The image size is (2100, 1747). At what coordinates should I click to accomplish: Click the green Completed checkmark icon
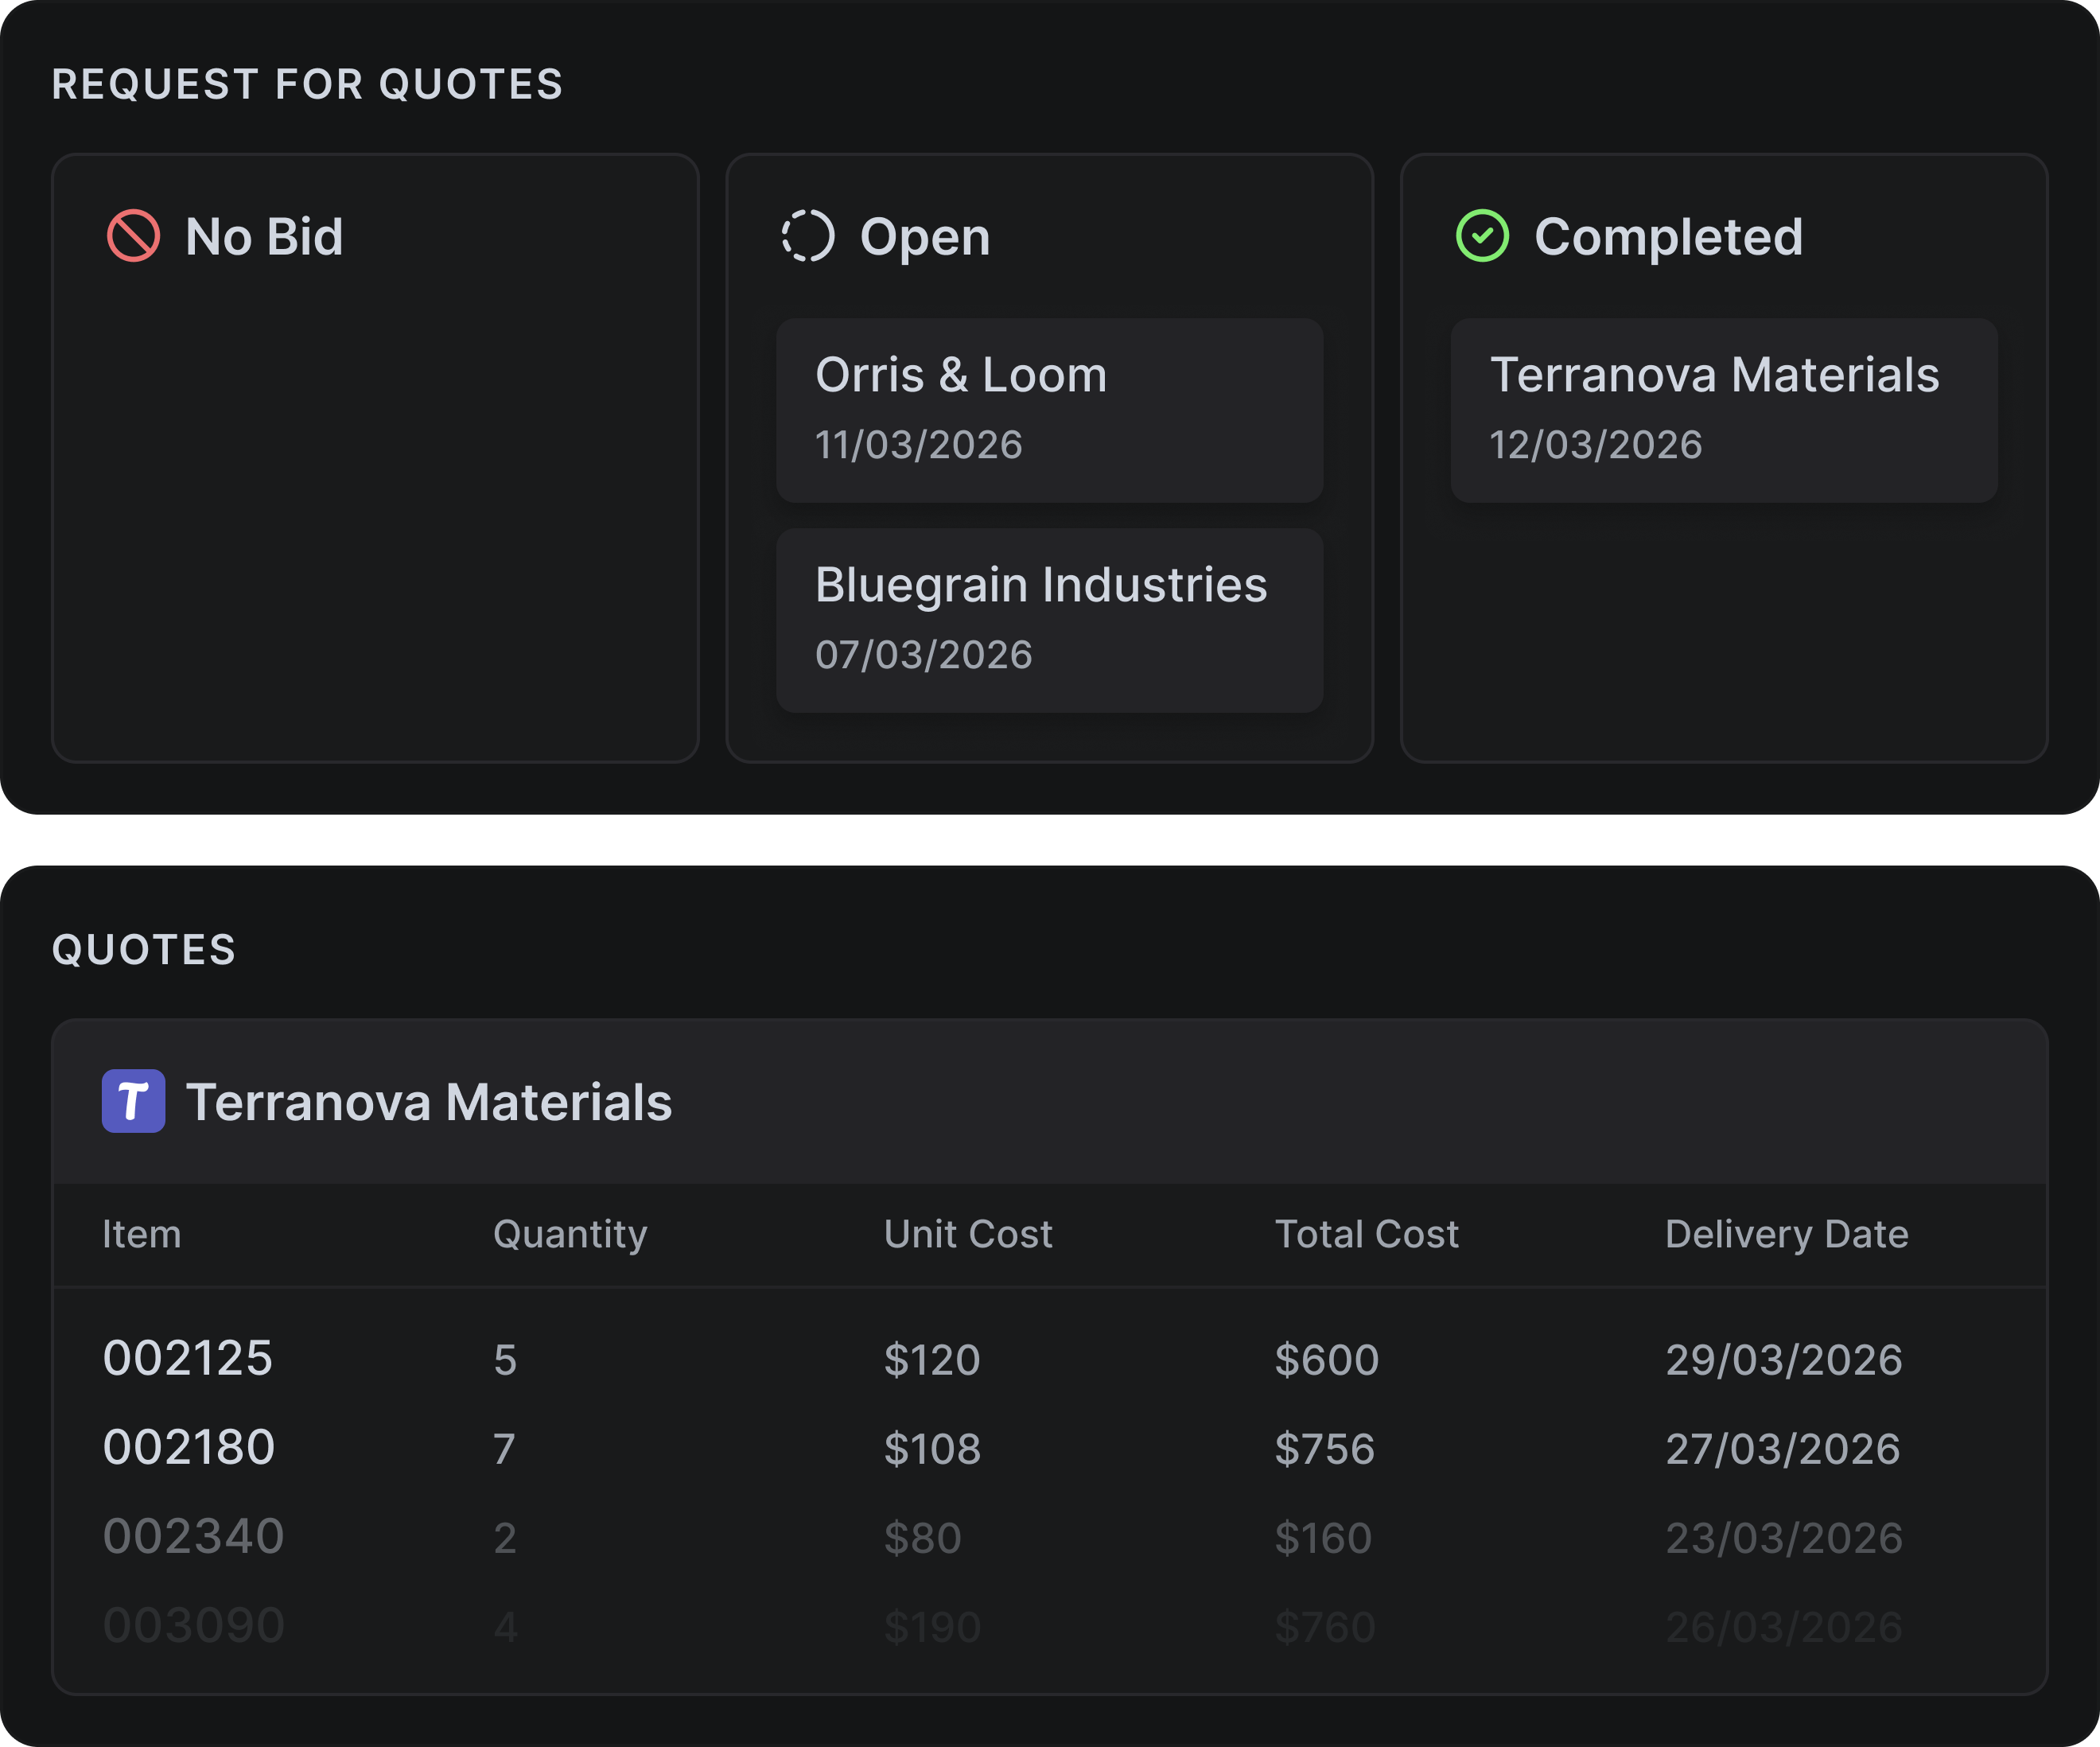(1482, 236)
